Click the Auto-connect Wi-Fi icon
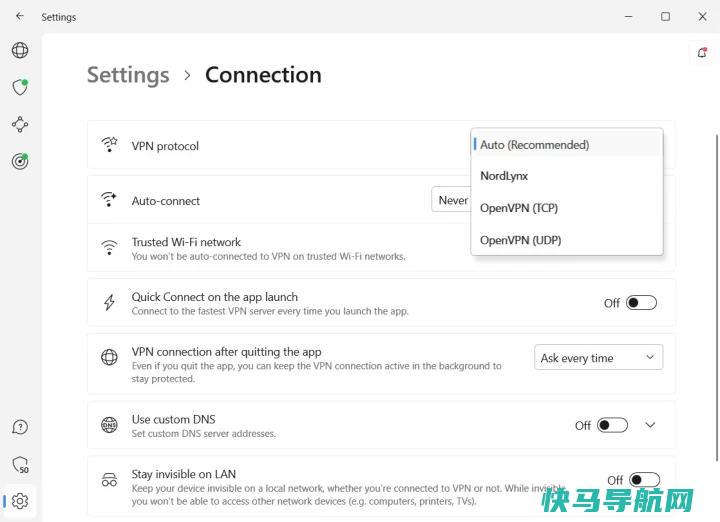This screenshot has width=720, height=522. click(x=109, y=200)
